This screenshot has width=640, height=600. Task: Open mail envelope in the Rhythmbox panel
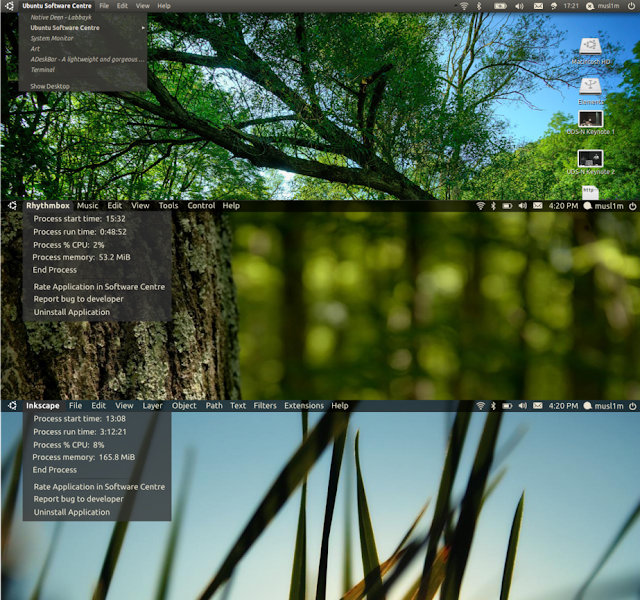pos(538,206)
